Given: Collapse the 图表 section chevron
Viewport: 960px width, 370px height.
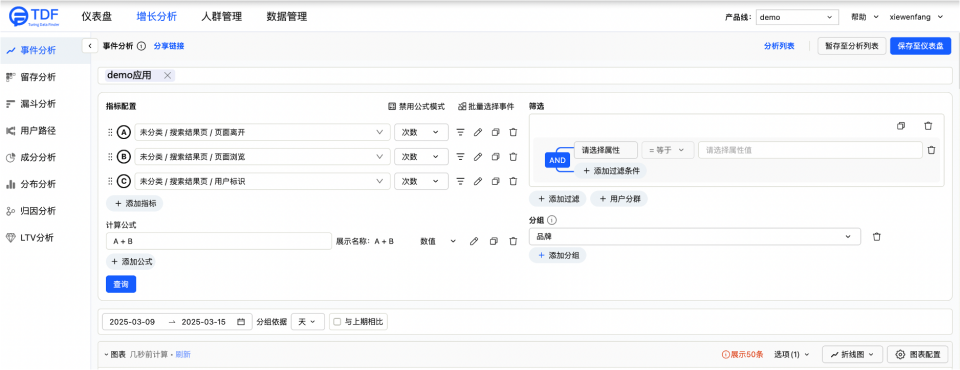Looking at the screenshot, I should [106, 354].
